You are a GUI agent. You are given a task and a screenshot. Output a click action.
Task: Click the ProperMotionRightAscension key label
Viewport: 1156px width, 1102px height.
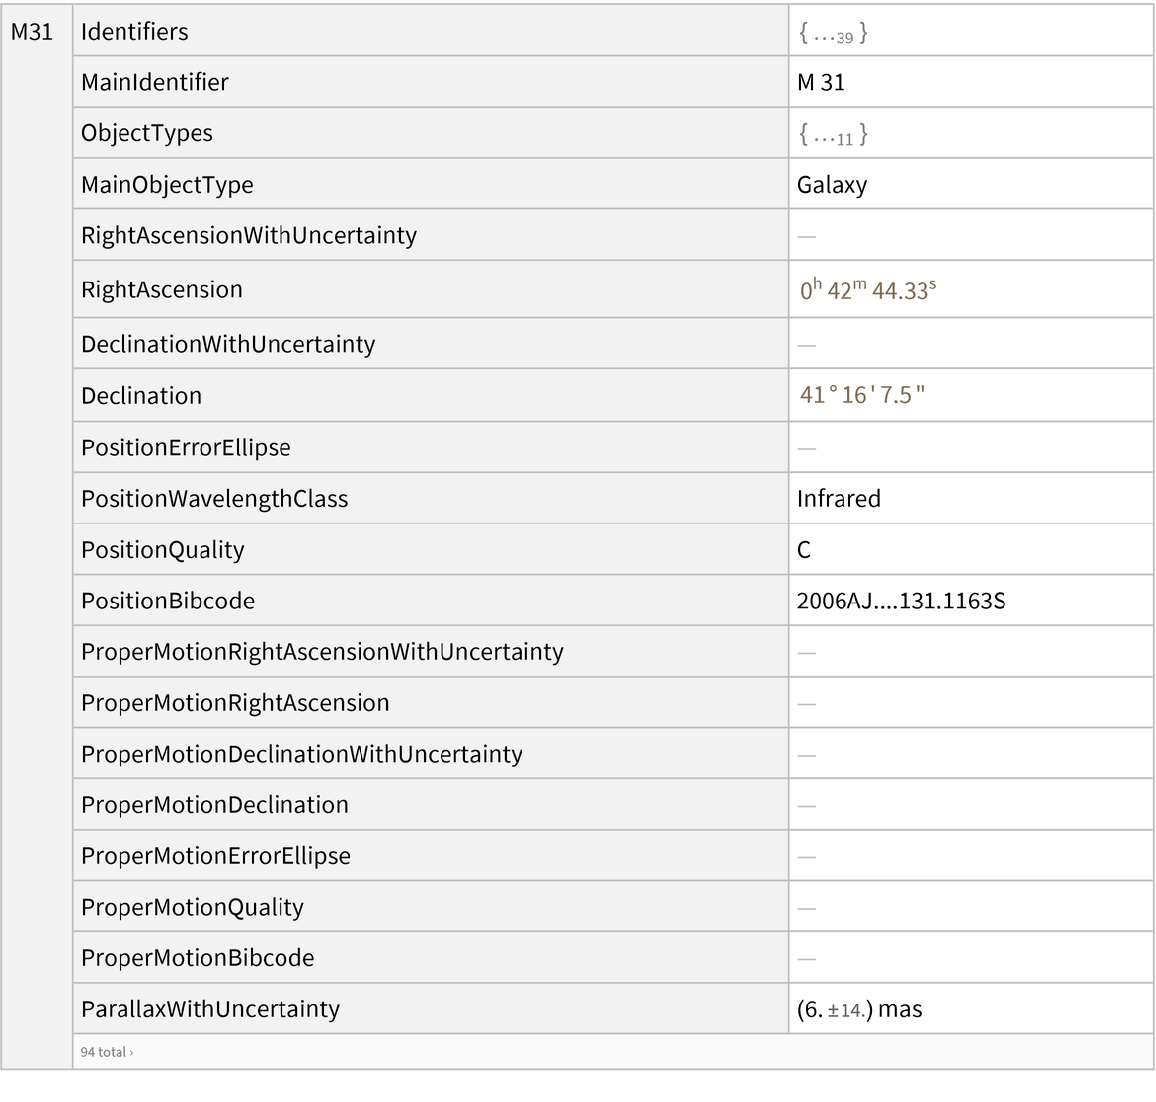[x=235, y=703]
